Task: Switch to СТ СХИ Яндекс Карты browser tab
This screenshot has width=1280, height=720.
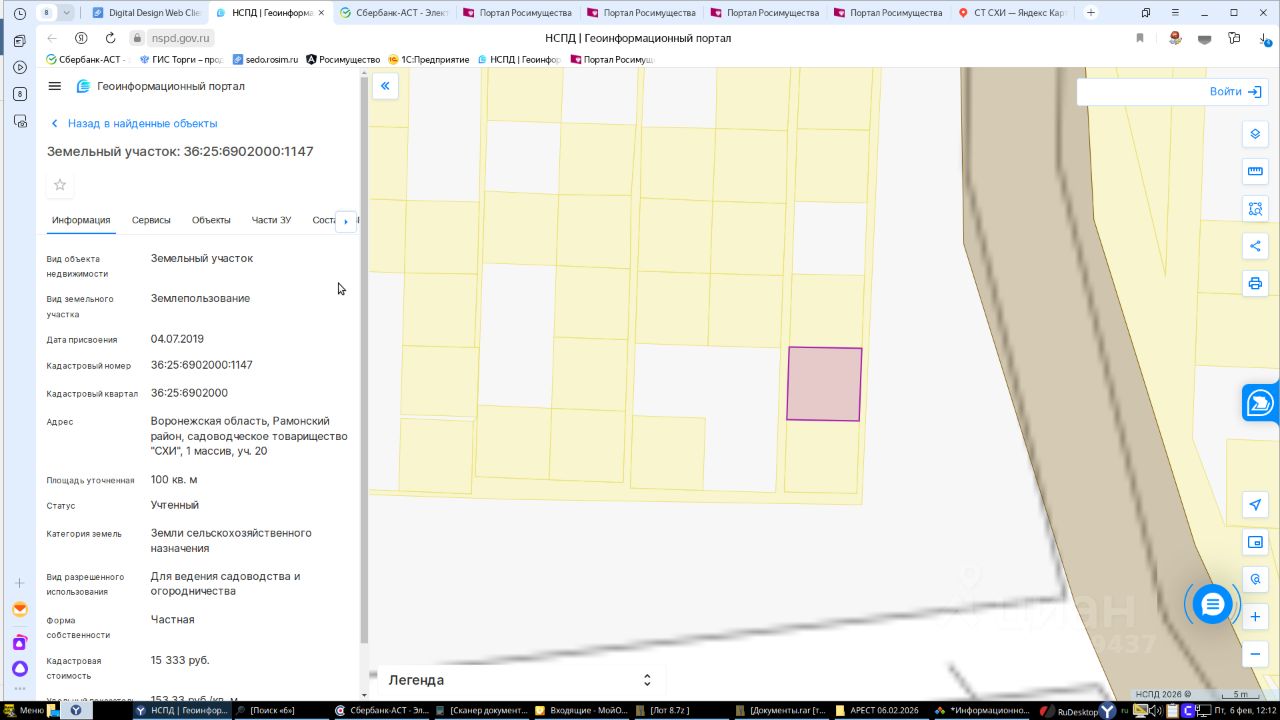Action: tap(1014, 13)
